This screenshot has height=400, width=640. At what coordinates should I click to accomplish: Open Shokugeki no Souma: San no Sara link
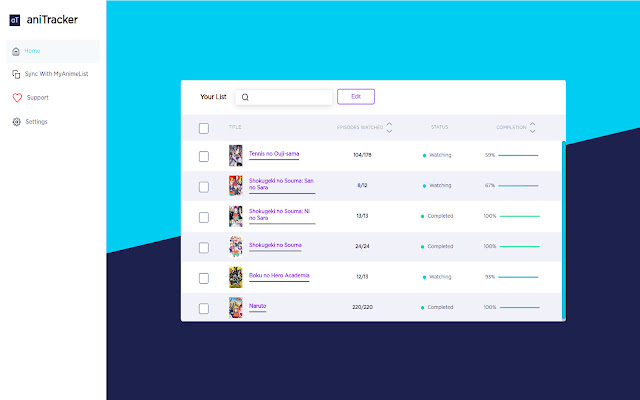282,184
